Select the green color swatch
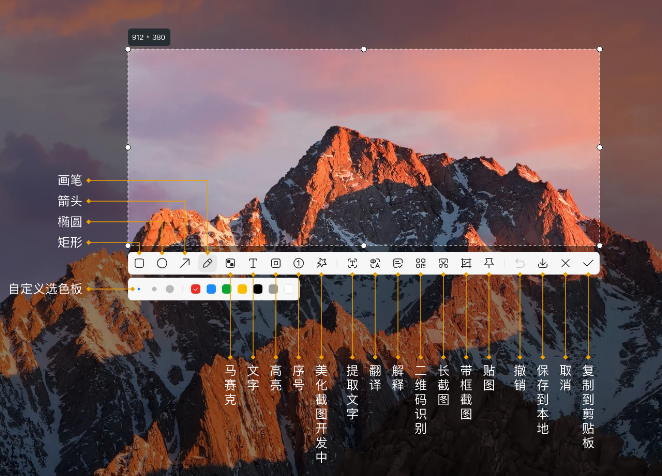Screen dimensions: 662x476 point(227,289)
